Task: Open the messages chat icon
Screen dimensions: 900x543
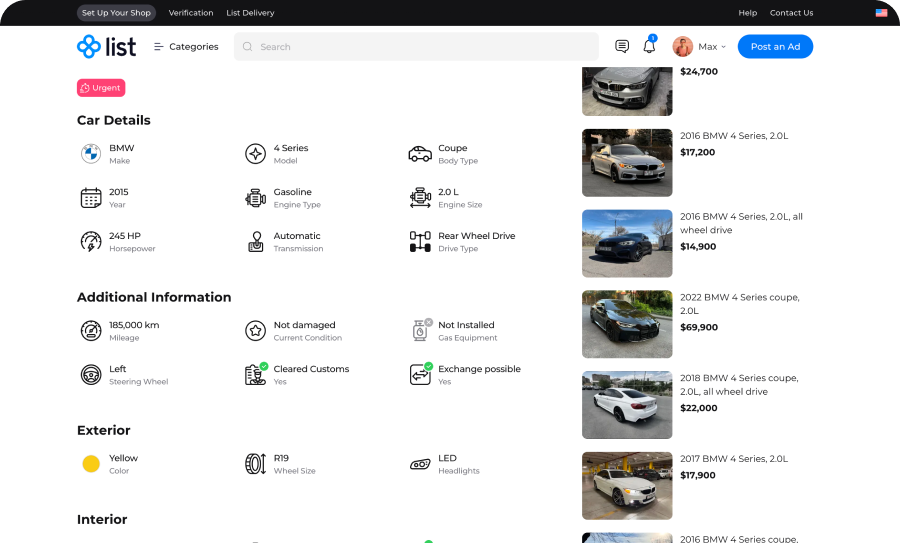Action: 622,46
